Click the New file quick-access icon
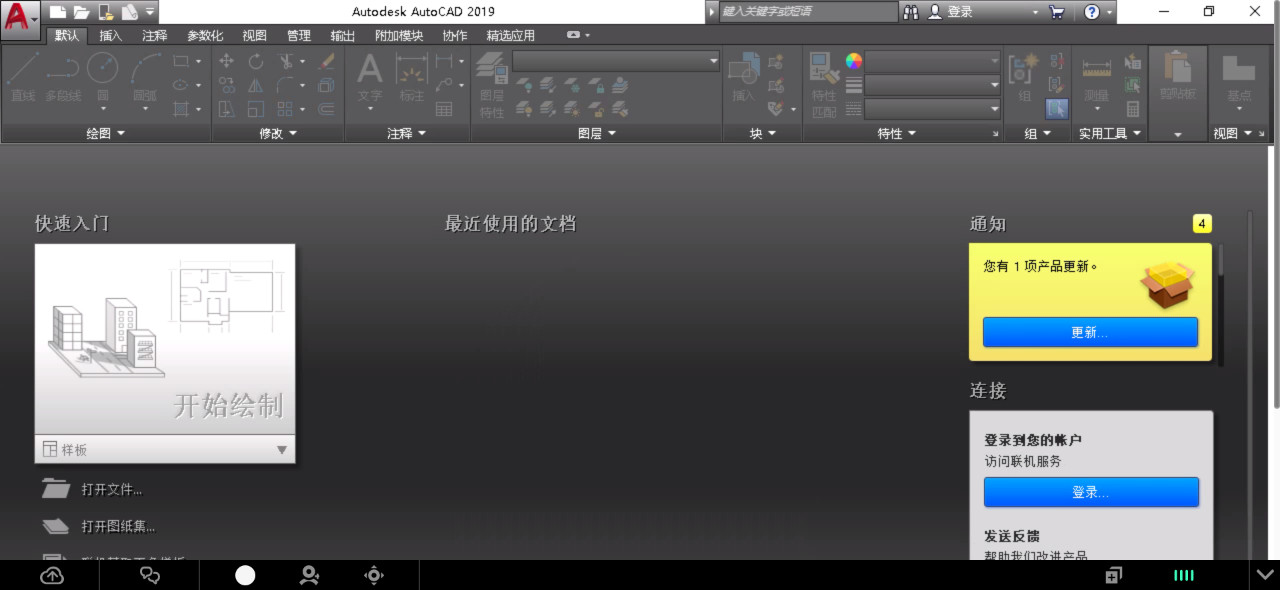Image resolution: width=1280 pixels, height=590 pixels. (58, 12)
